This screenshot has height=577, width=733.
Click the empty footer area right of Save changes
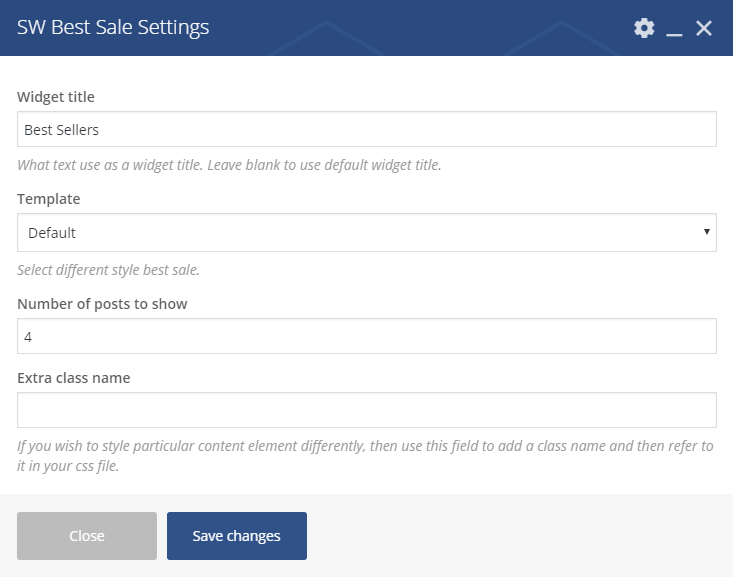(x=520, y=536)
